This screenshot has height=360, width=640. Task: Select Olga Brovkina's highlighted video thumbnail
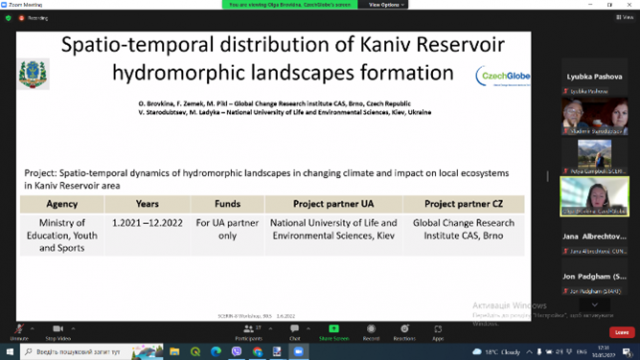click(594, 196)
